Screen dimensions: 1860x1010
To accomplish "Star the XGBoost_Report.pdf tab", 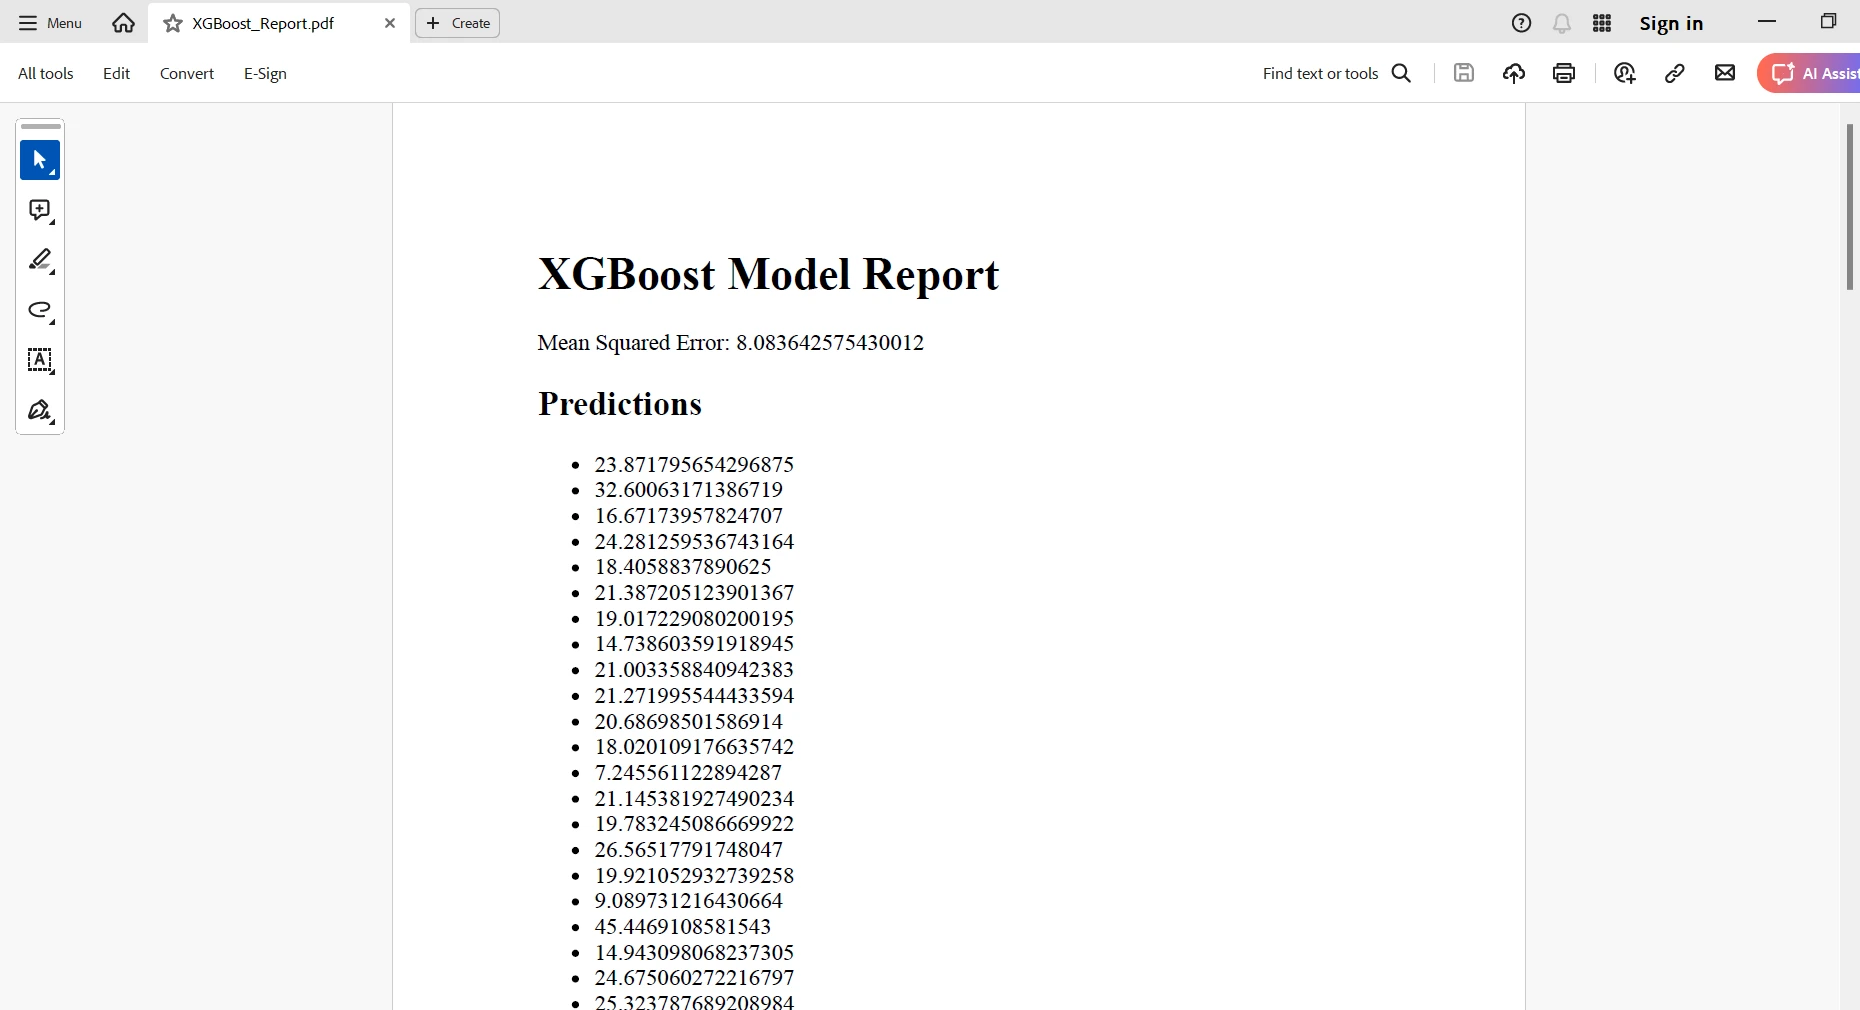I will point(173,23).
